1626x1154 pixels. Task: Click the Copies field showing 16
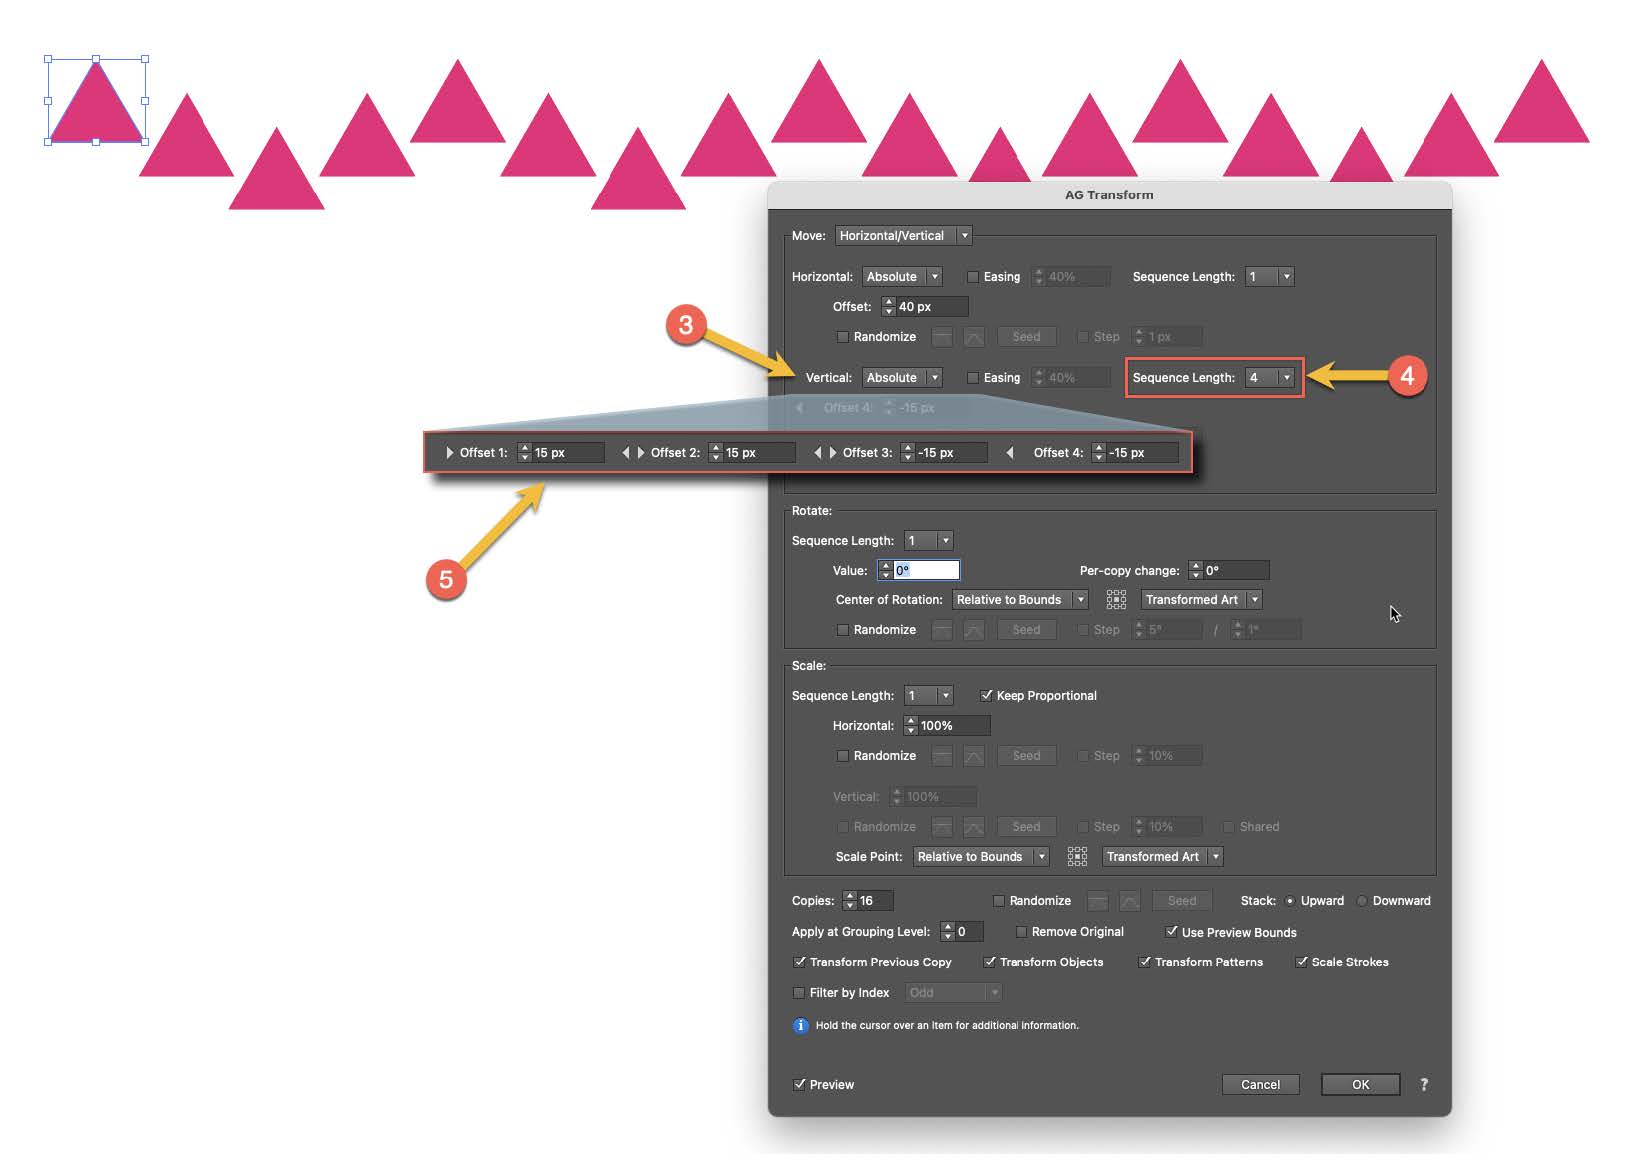click(875, 901)
